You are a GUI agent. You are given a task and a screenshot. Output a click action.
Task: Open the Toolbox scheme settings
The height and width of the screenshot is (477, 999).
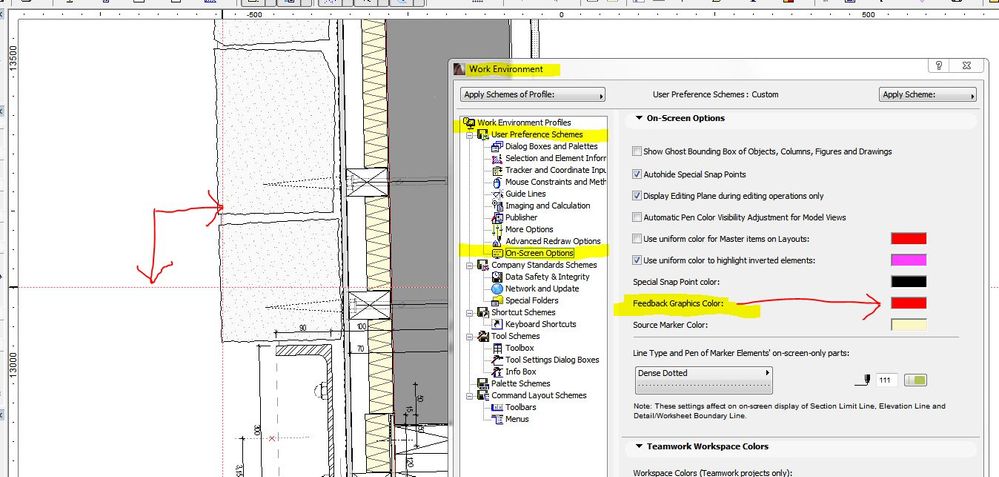pos(520,348)
